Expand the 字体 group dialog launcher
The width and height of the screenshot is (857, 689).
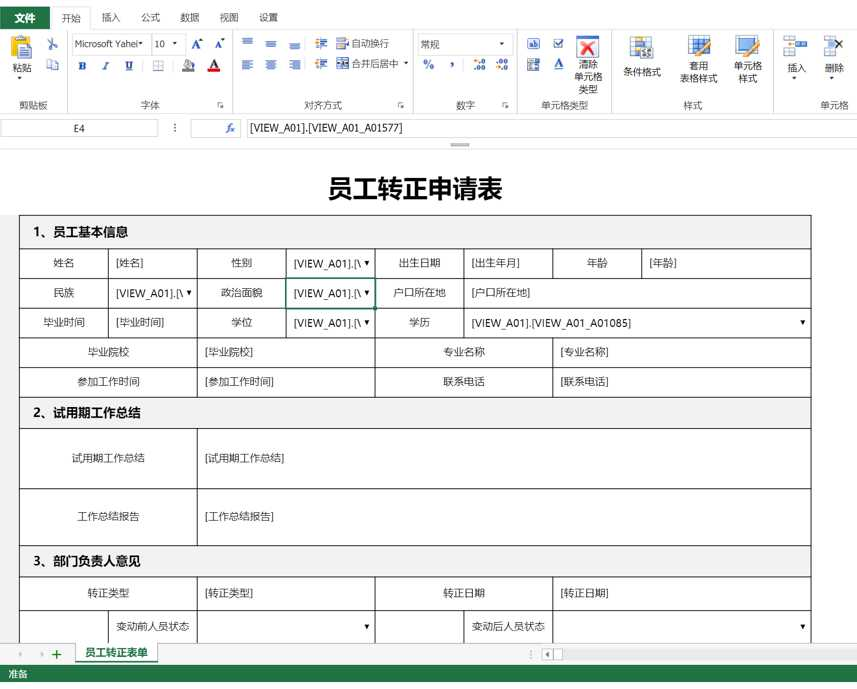[x=220, y=105]
